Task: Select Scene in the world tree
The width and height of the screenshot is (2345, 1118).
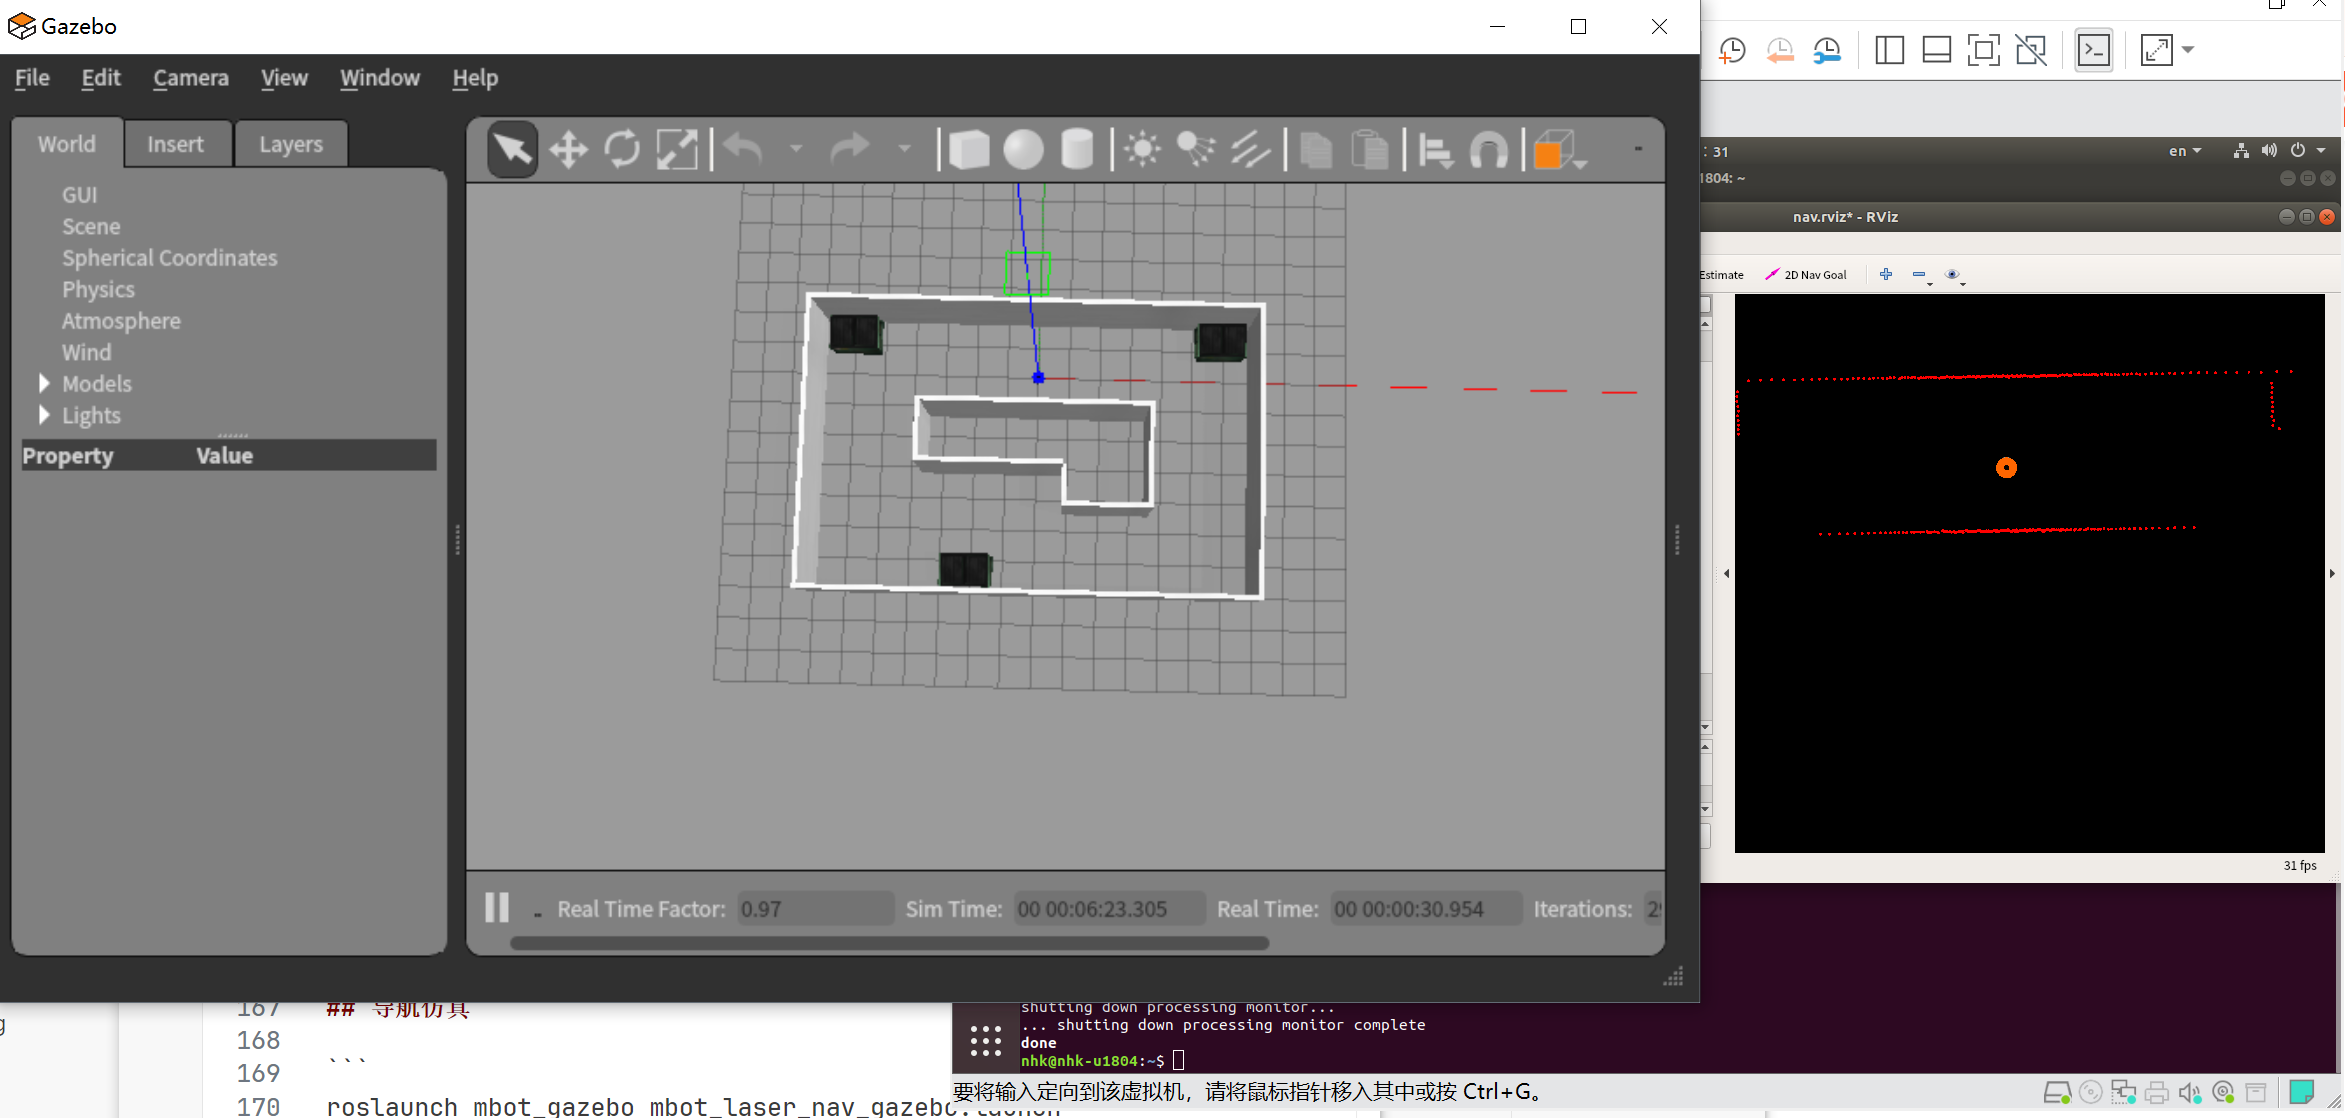Action: 91,226
